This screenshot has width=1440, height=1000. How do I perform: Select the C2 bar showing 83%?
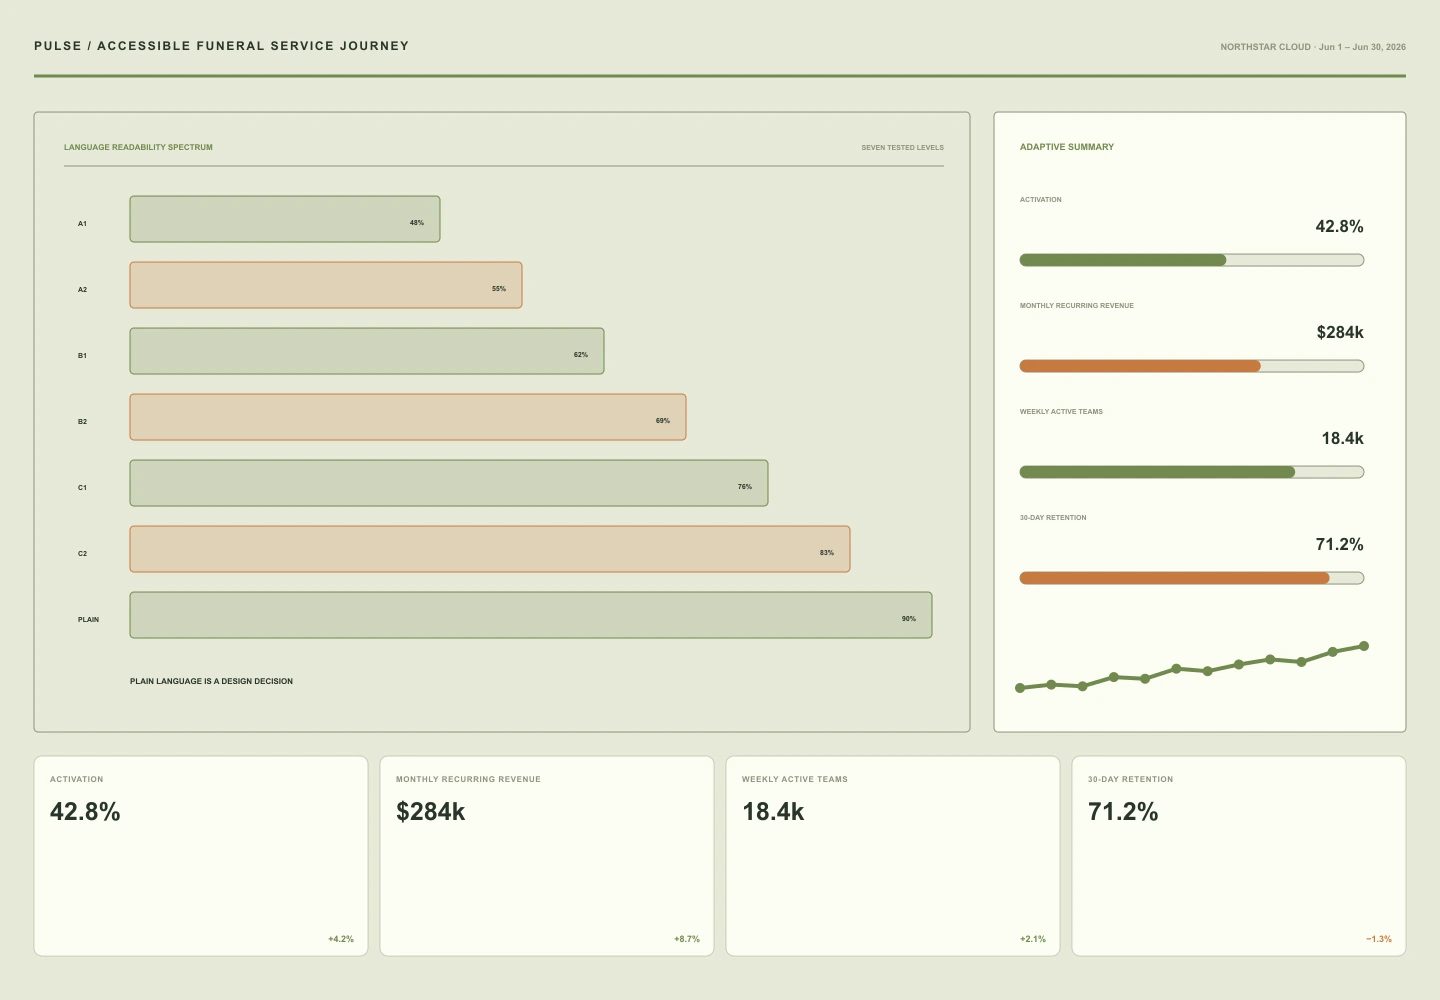[490, 549]
